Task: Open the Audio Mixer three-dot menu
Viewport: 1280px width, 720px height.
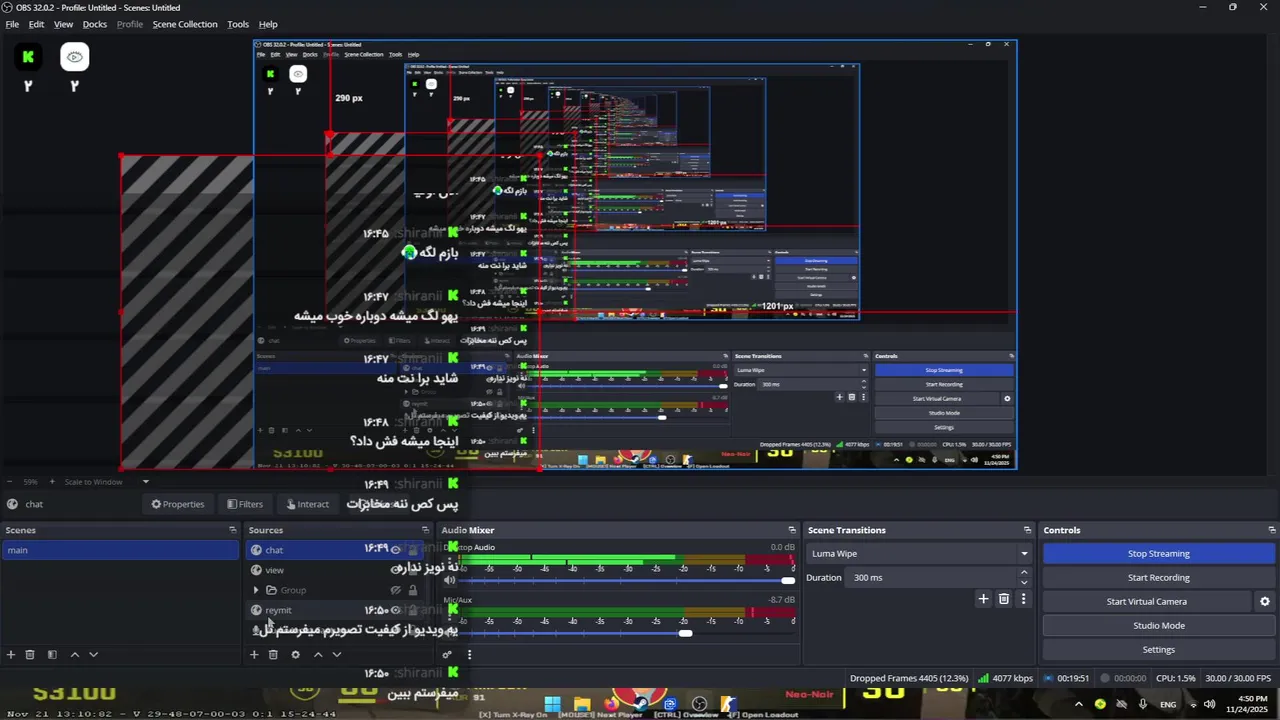Action: (x=469, y=654)
